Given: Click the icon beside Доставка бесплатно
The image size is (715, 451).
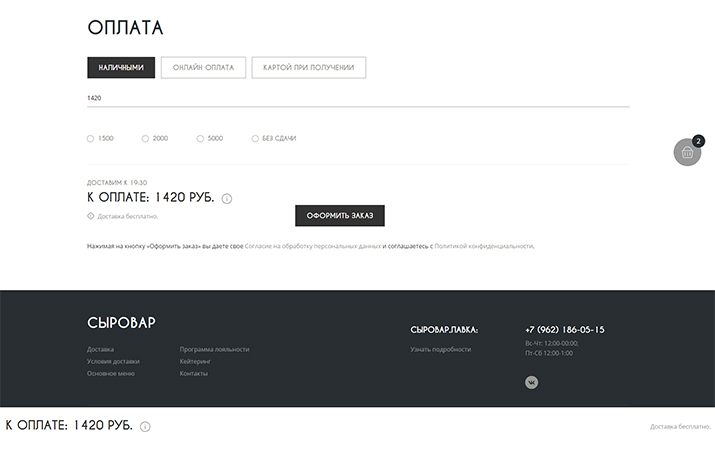Looking at the screenshot, I should (91, 216).
